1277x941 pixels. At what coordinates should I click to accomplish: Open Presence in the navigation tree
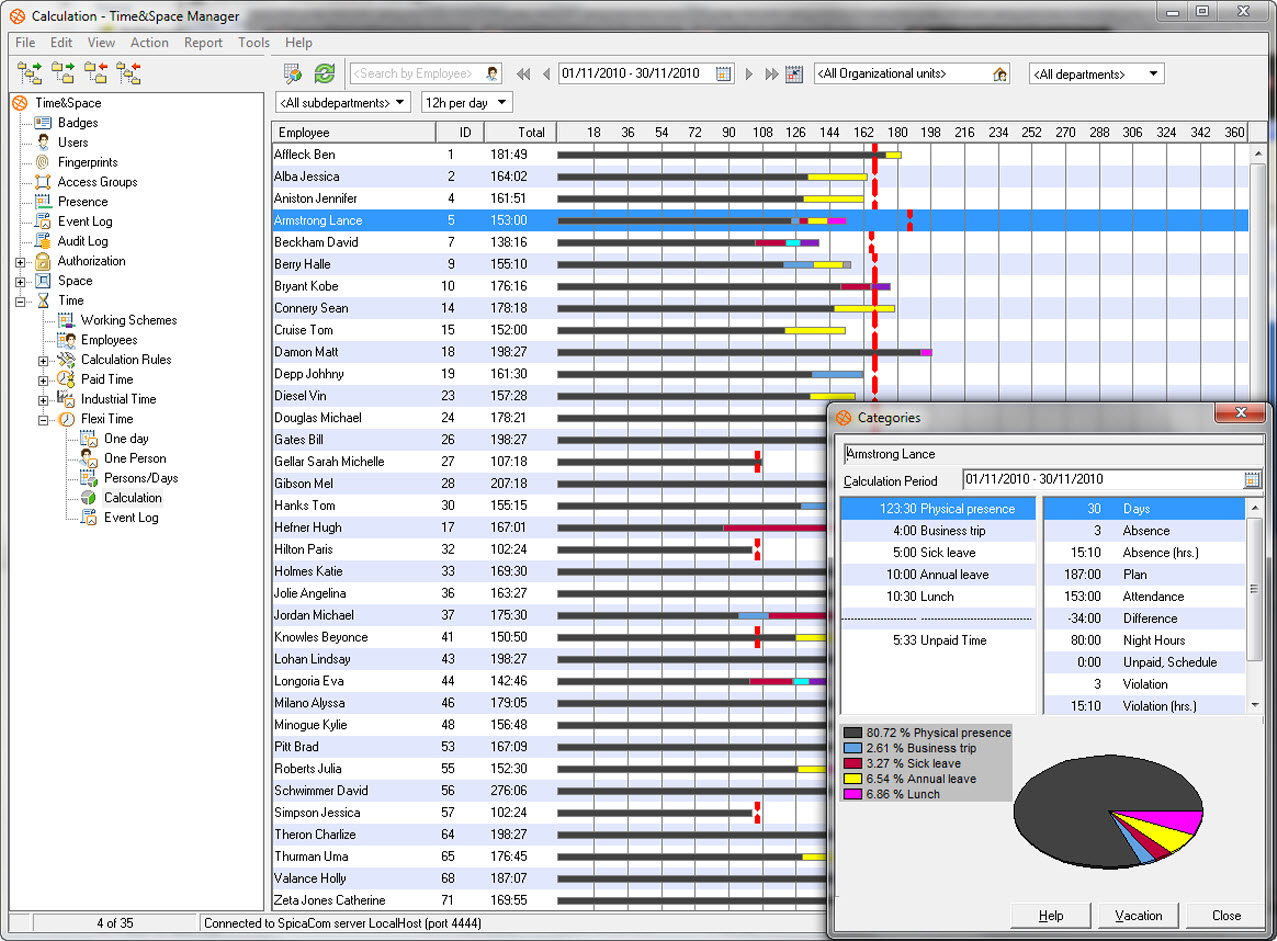83,202
